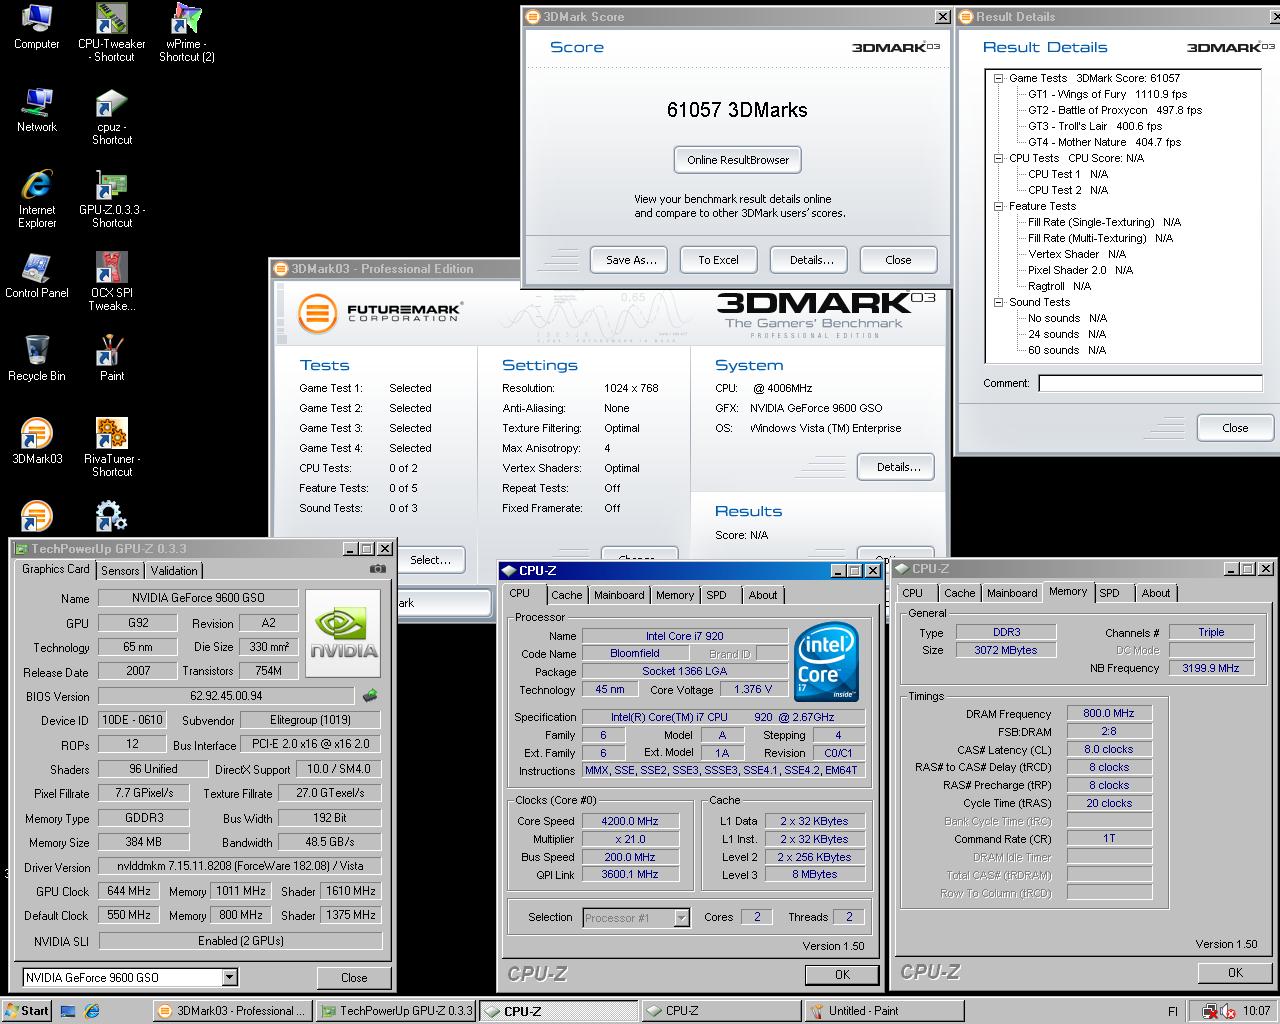The image size is (1280, 1024).
Task: Open the Mainboard tab in CPU-Z CPU window
Action: click(x=619, y=595)
